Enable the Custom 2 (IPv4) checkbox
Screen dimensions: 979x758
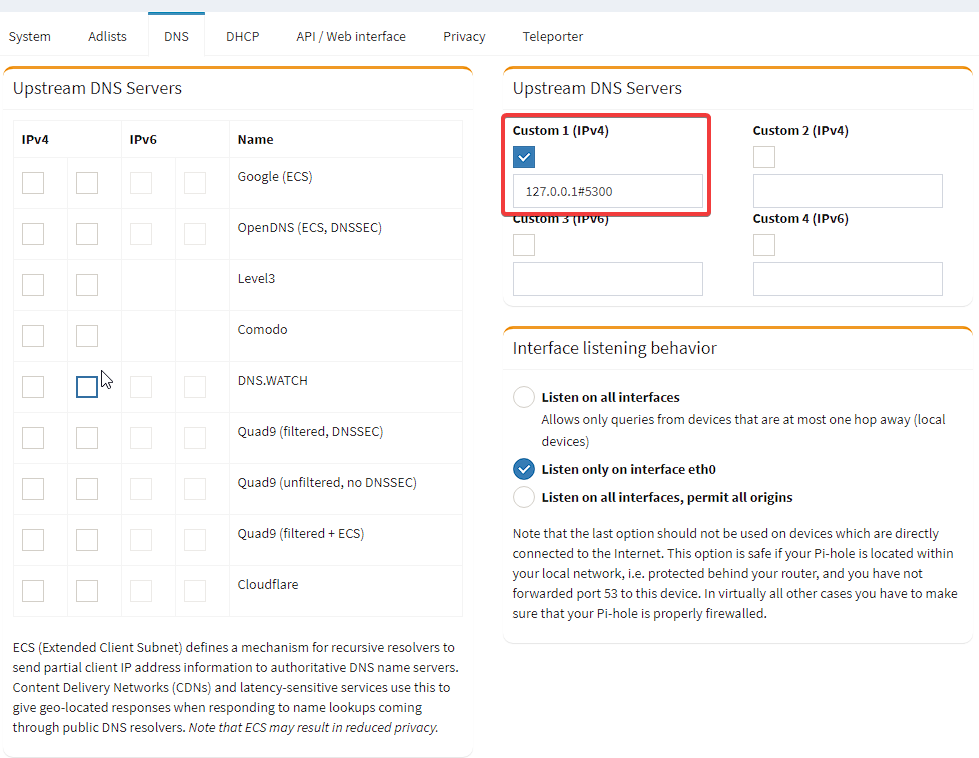pyautogui.click(x=764, y=157)
